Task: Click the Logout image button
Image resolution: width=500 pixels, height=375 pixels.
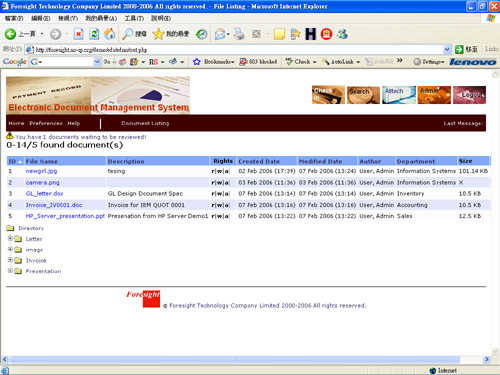Action: (x=469, y=95)
